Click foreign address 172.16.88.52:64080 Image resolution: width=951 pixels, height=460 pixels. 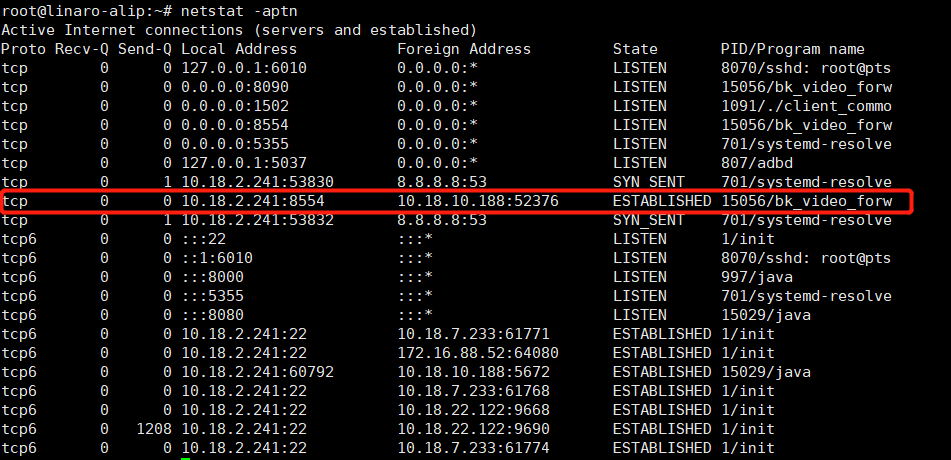pos(478,353)
